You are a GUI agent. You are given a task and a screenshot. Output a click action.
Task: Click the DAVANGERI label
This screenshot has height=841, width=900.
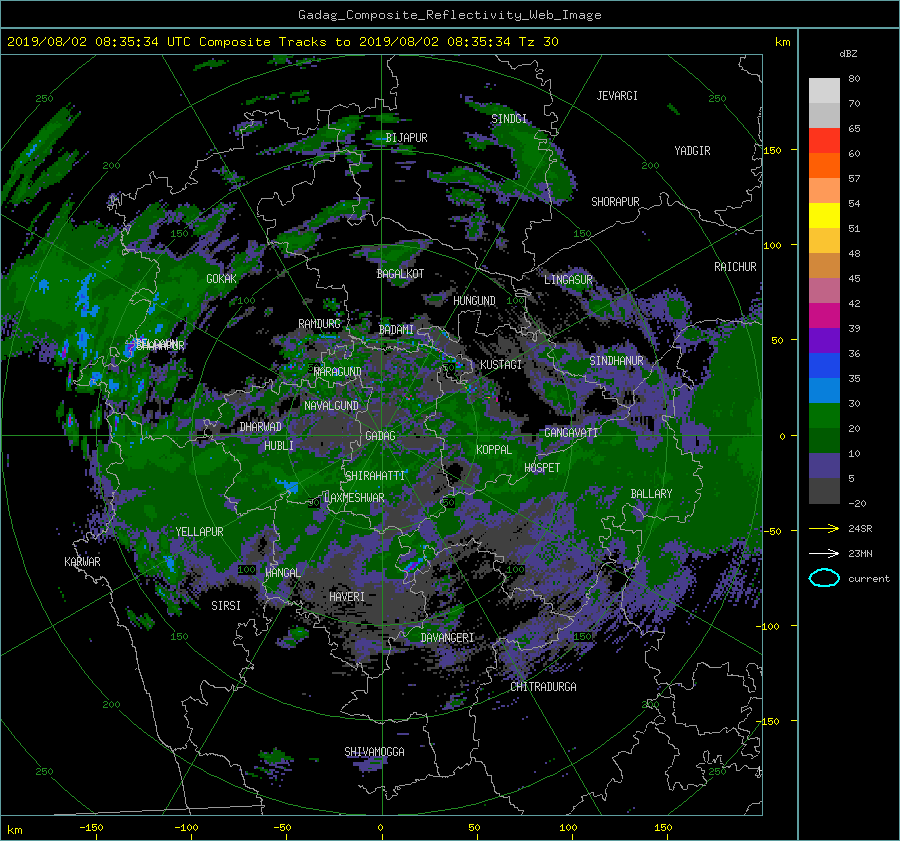click(x=447, y=638)
